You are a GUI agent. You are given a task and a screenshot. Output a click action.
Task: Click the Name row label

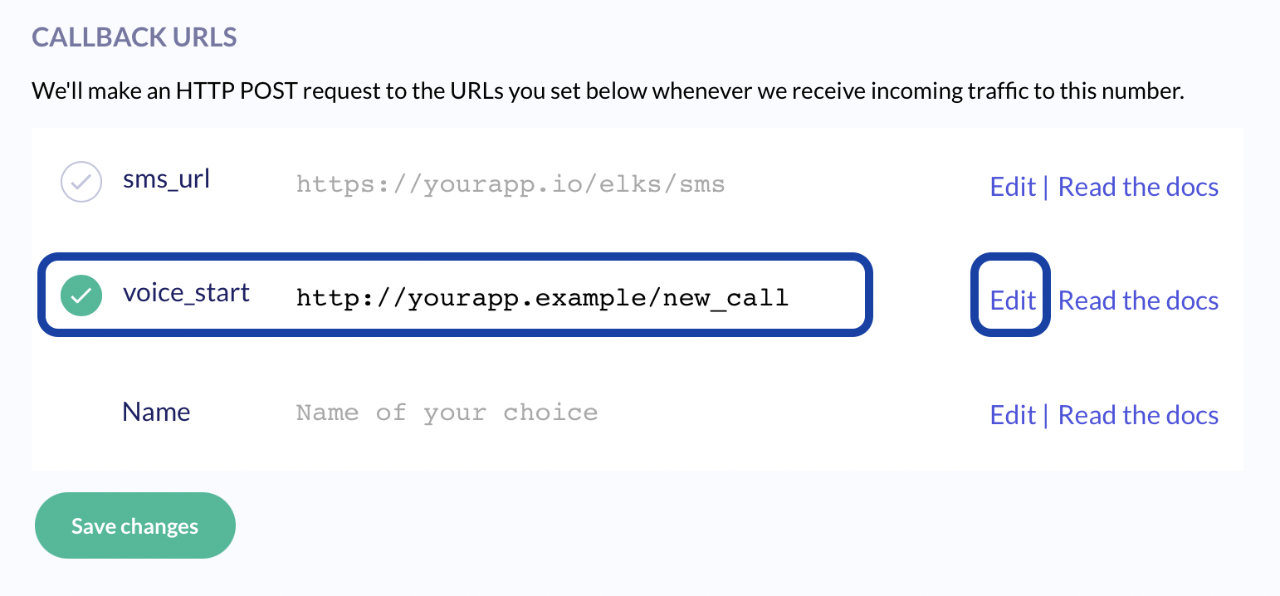pos(156,412)
